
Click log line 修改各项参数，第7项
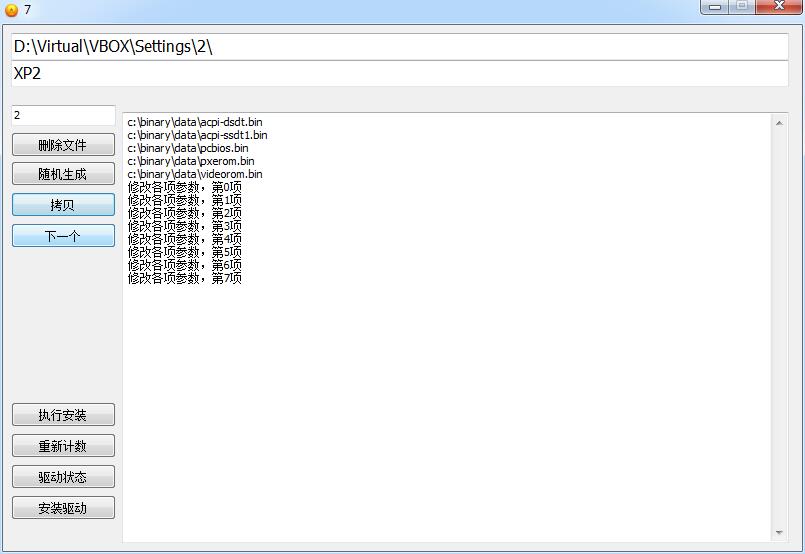click(184, 278)
